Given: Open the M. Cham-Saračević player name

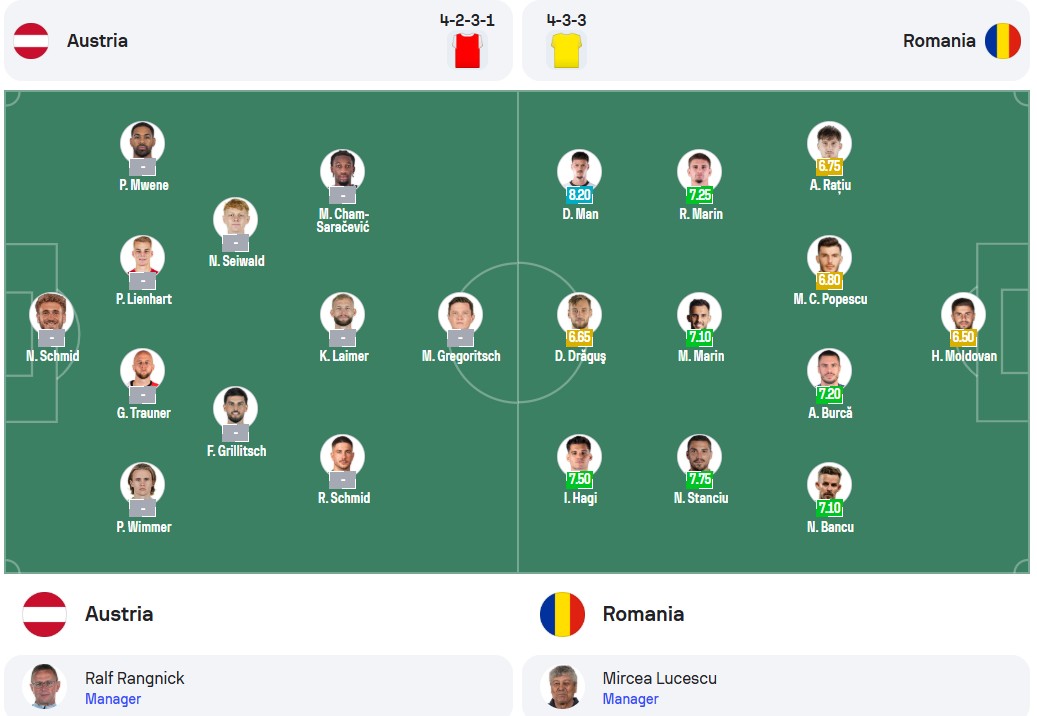Looking at the screenshot, I should 343,220.
